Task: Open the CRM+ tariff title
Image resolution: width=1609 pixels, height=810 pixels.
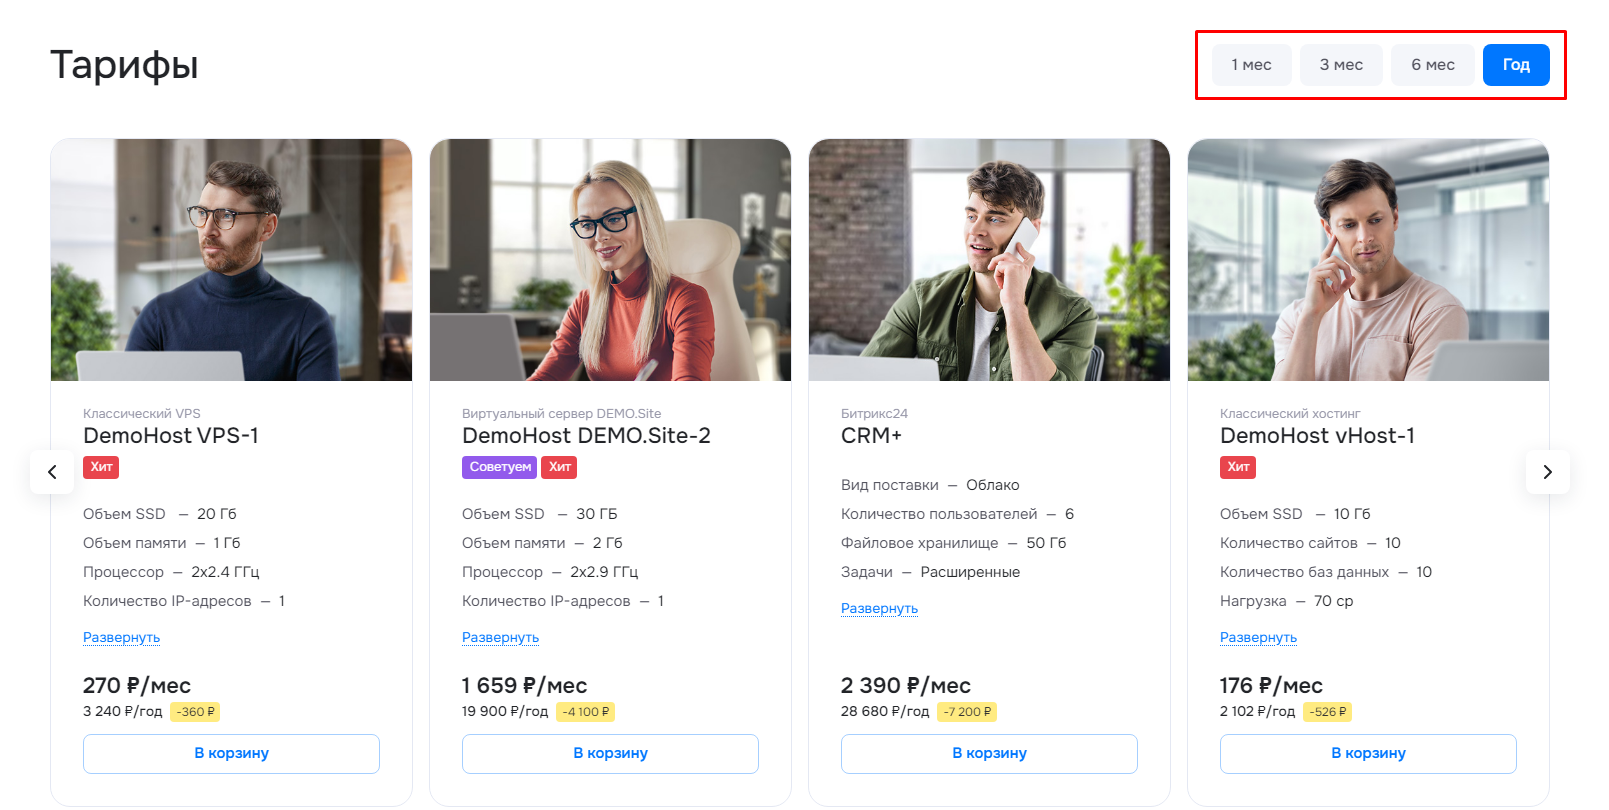Action: [871, 436]
